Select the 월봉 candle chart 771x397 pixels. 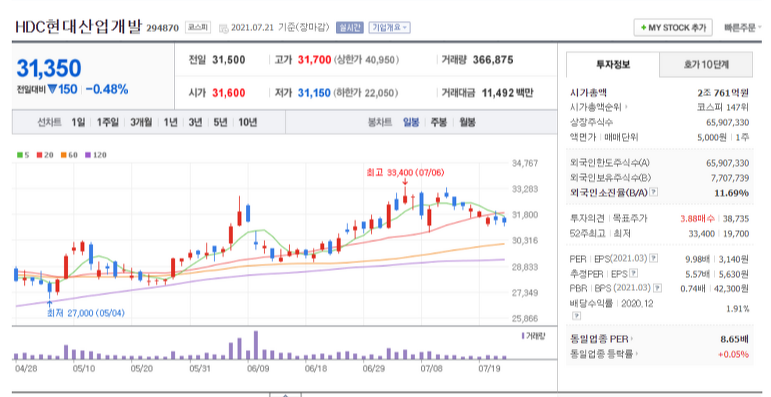tap(467, 122)
